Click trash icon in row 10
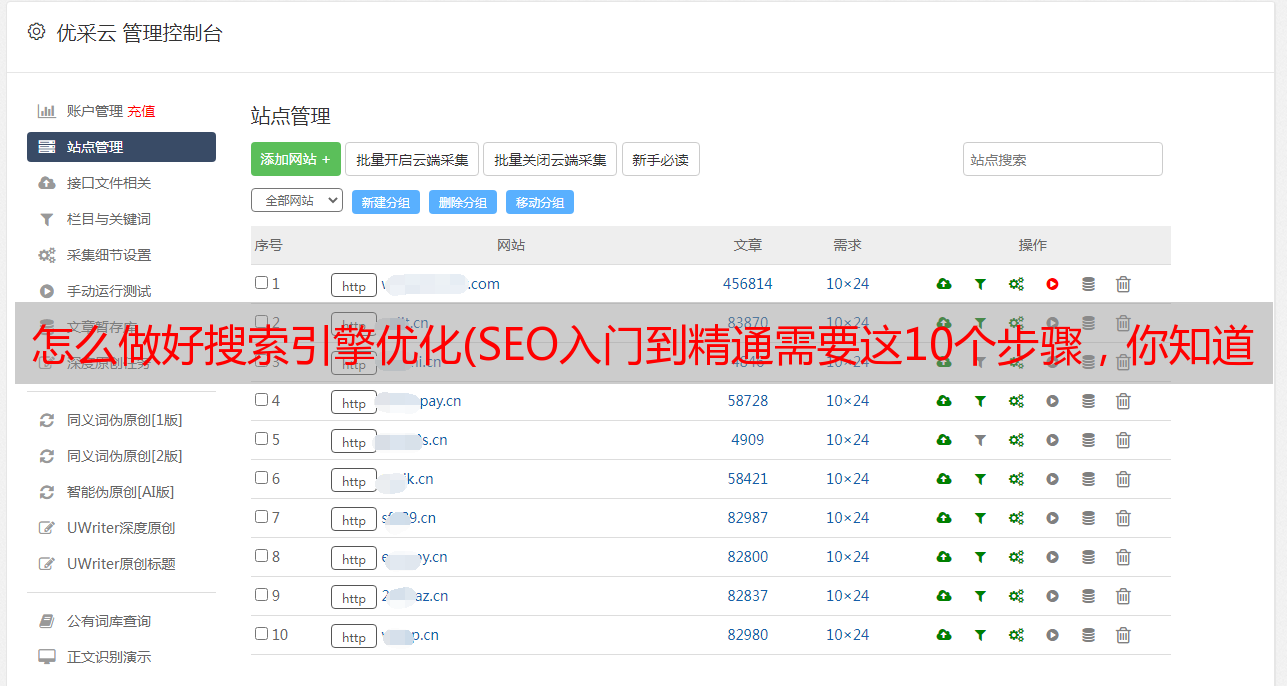The height and width of the screenshot is (686, 1287). point(1123,635)
